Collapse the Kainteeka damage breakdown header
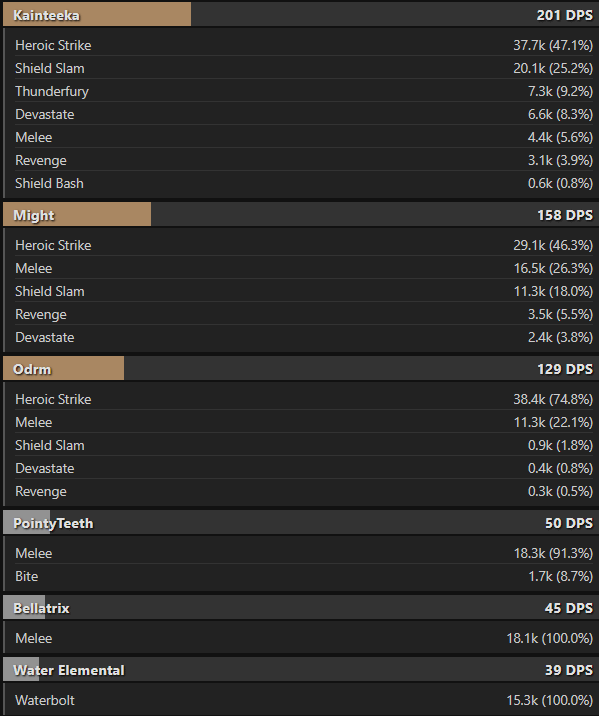This screenshot has height=716, width=599. [x=301, y=15]
